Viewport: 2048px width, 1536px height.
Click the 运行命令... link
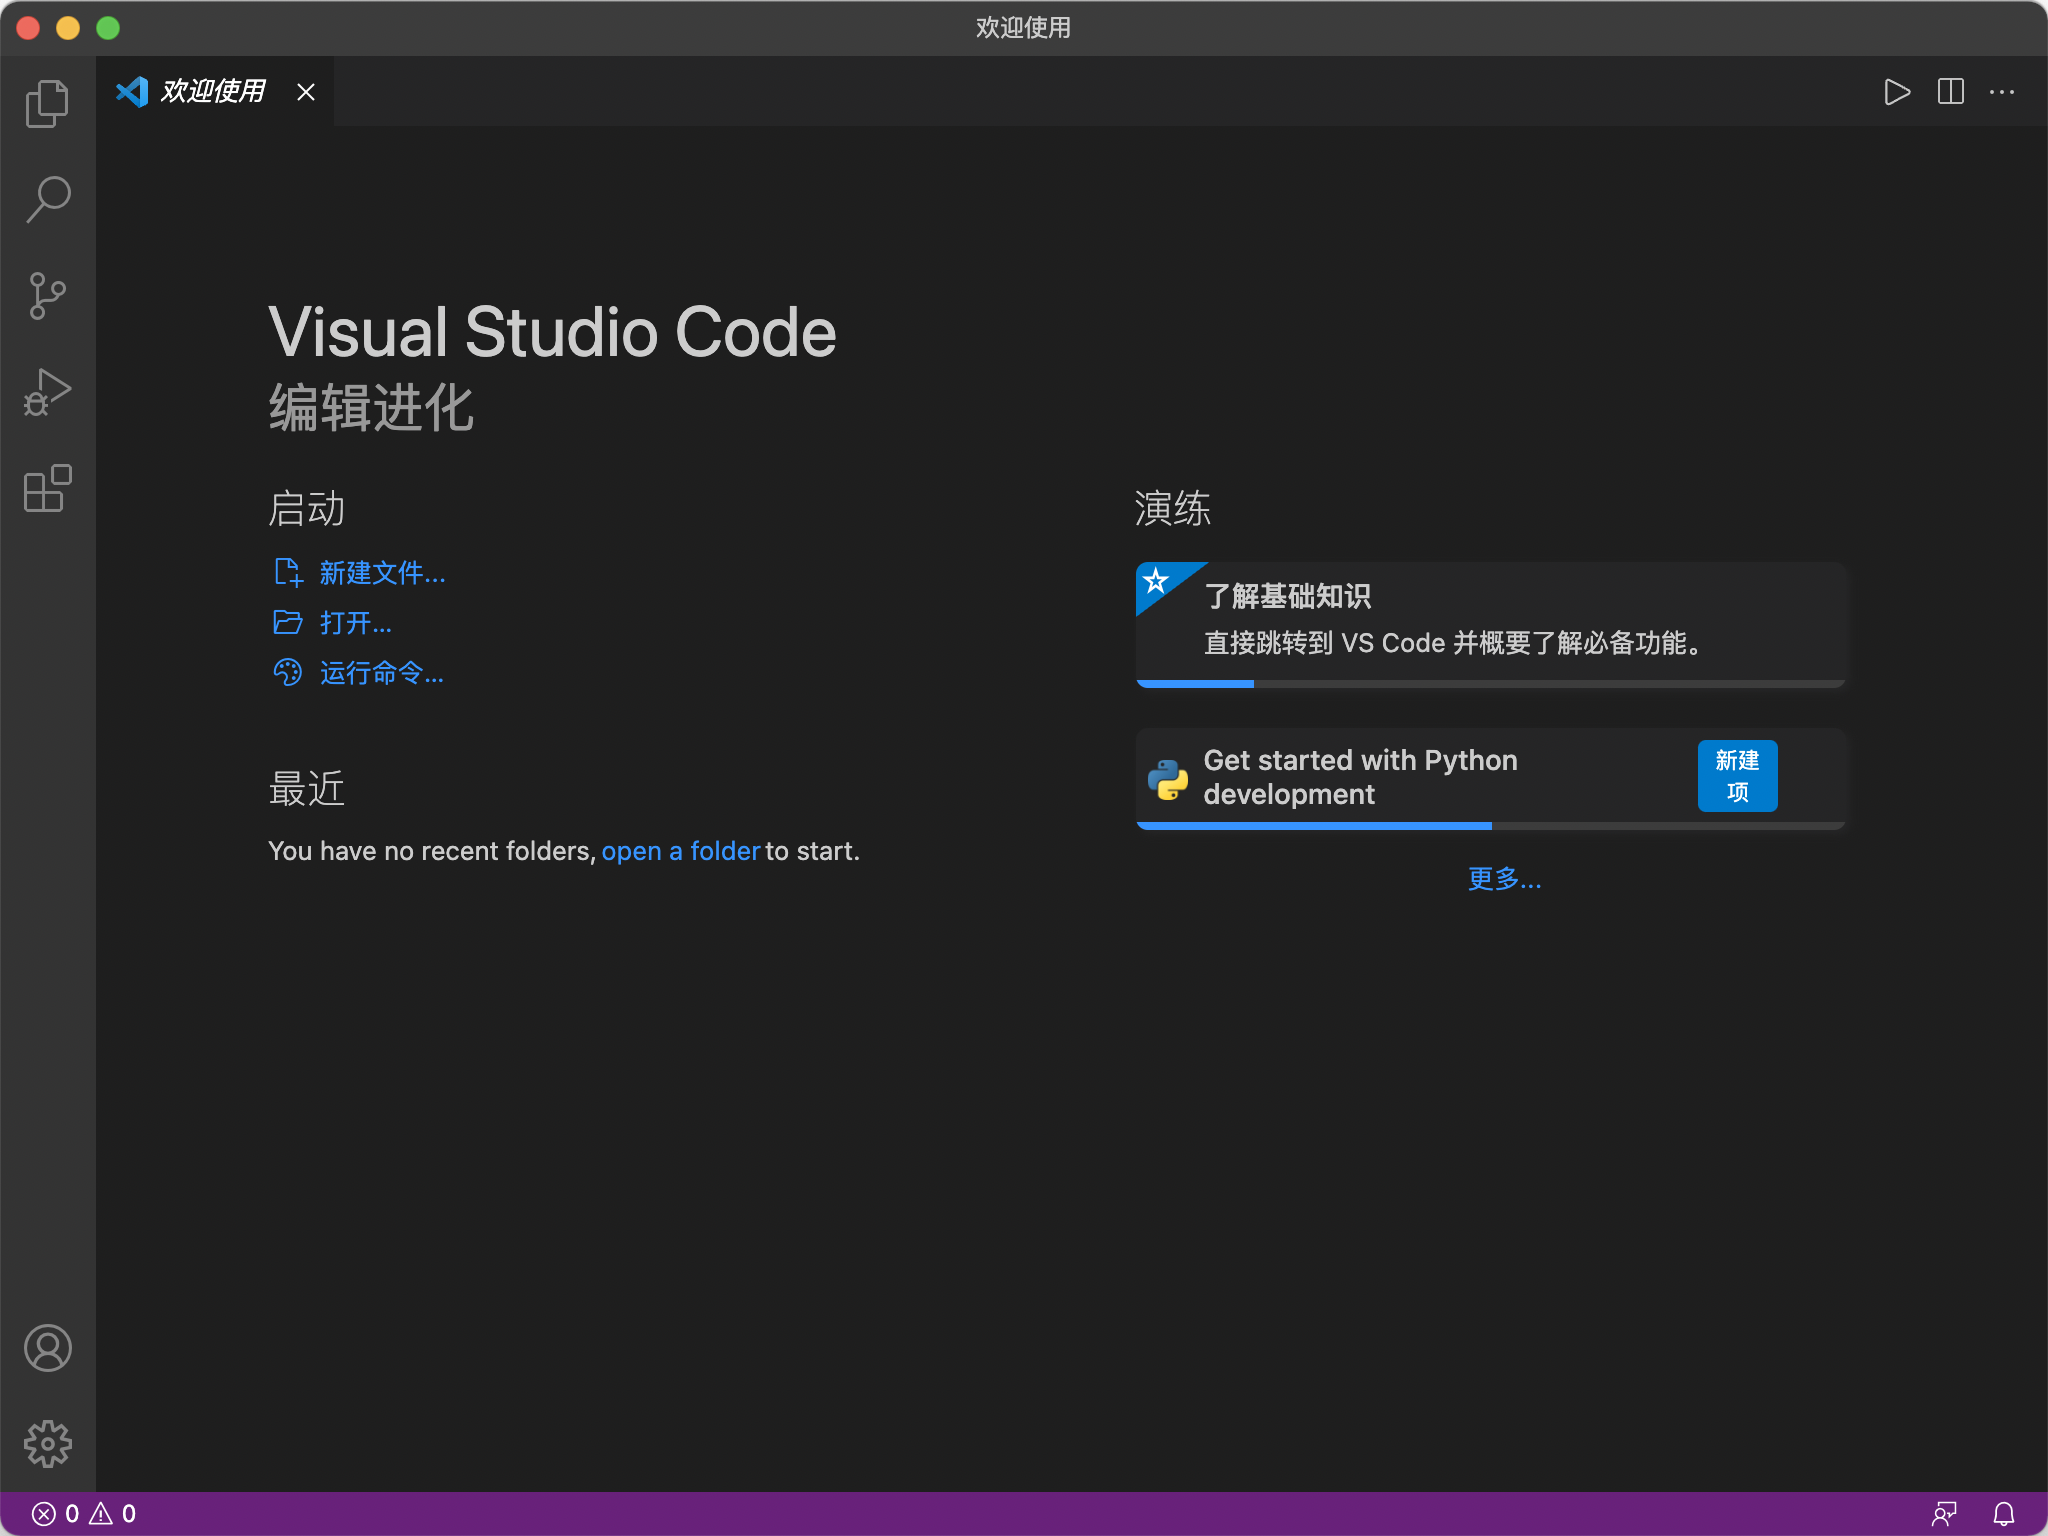(x=381, y=673)
